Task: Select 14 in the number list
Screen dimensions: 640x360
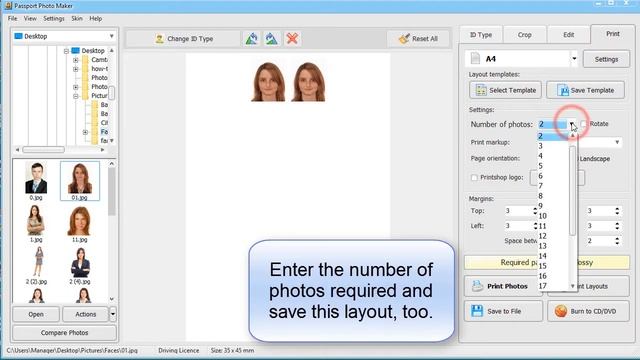Action: tap(553, 256)
